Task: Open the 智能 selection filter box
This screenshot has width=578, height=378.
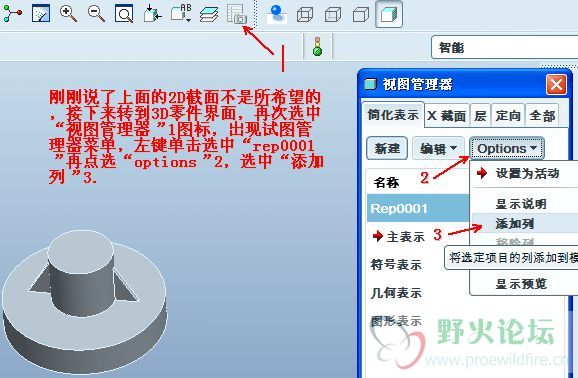Action: coord(504,47)
